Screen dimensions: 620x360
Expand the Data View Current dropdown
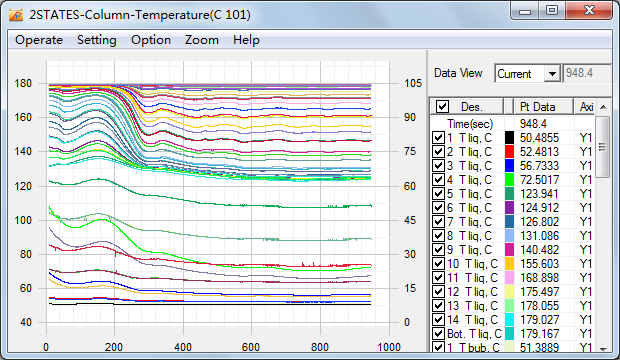552,74
